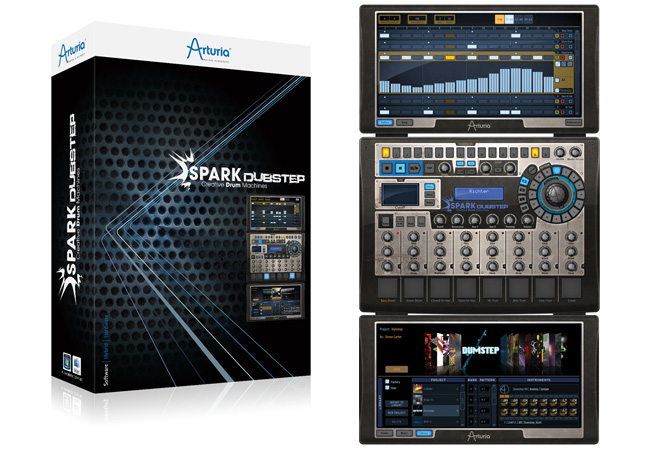The width and height of the screenshot is (650, 450).
Task: Click the blue FX touch pad screen
Action: pos(400,194)
